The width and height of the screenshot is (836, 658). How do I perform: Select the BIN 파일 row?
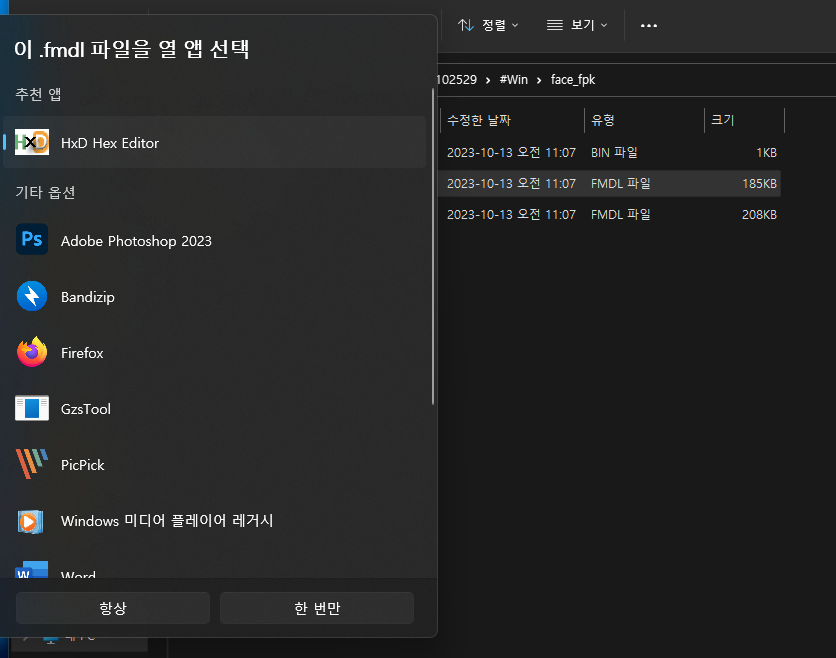pyautogui.click(x=609, y=153)
